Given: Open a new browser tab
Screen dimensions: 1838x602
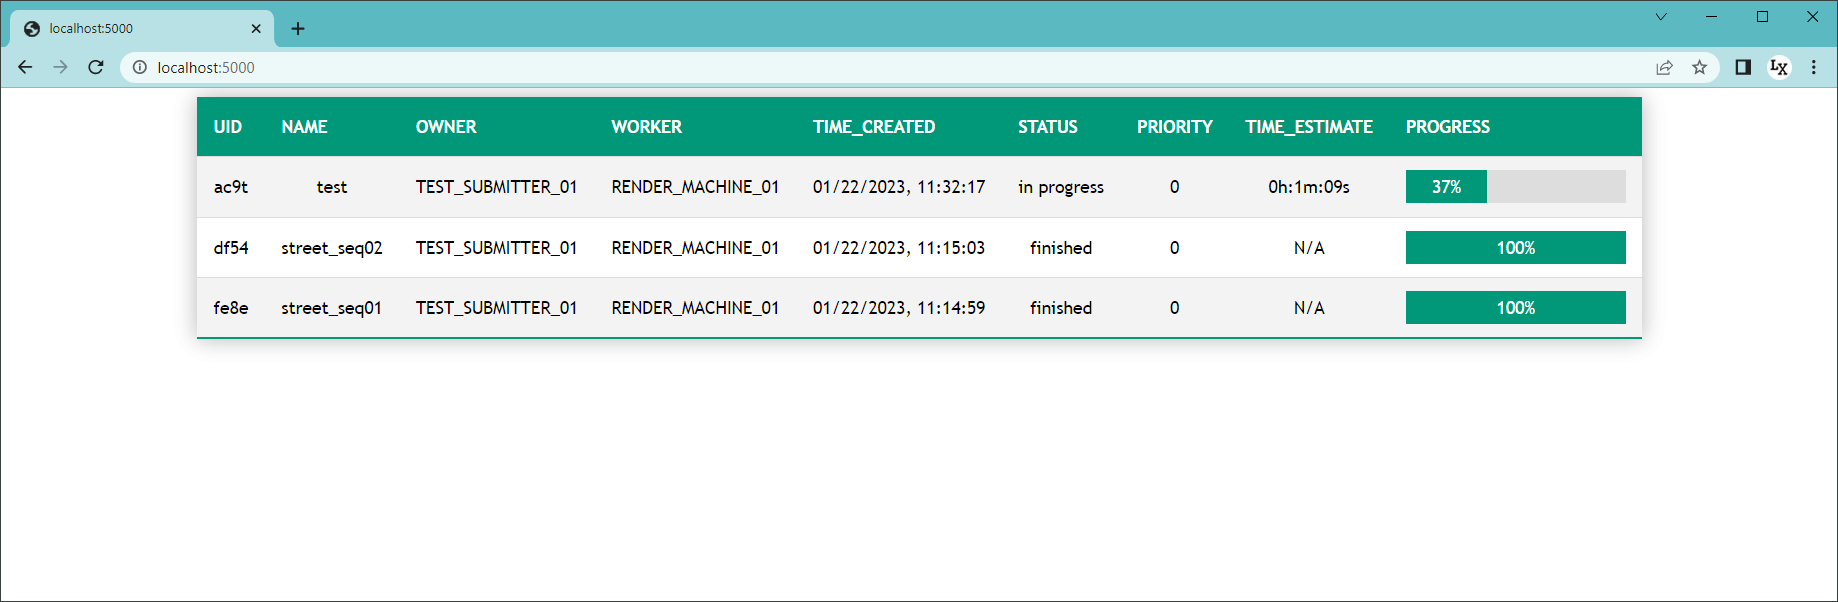Looking at the screenshot, I should (x=297, y=28).
